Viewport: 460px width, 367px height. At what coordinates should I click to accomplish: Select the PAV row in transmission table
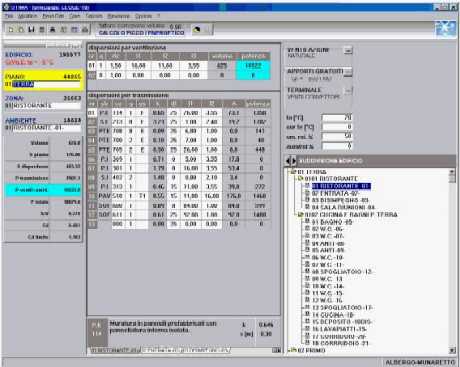[179, 196]
